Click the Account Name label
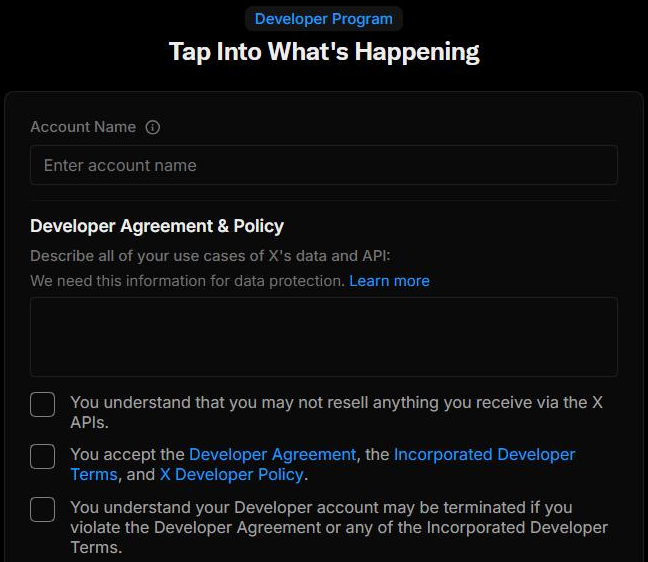 tap(83, 127)
